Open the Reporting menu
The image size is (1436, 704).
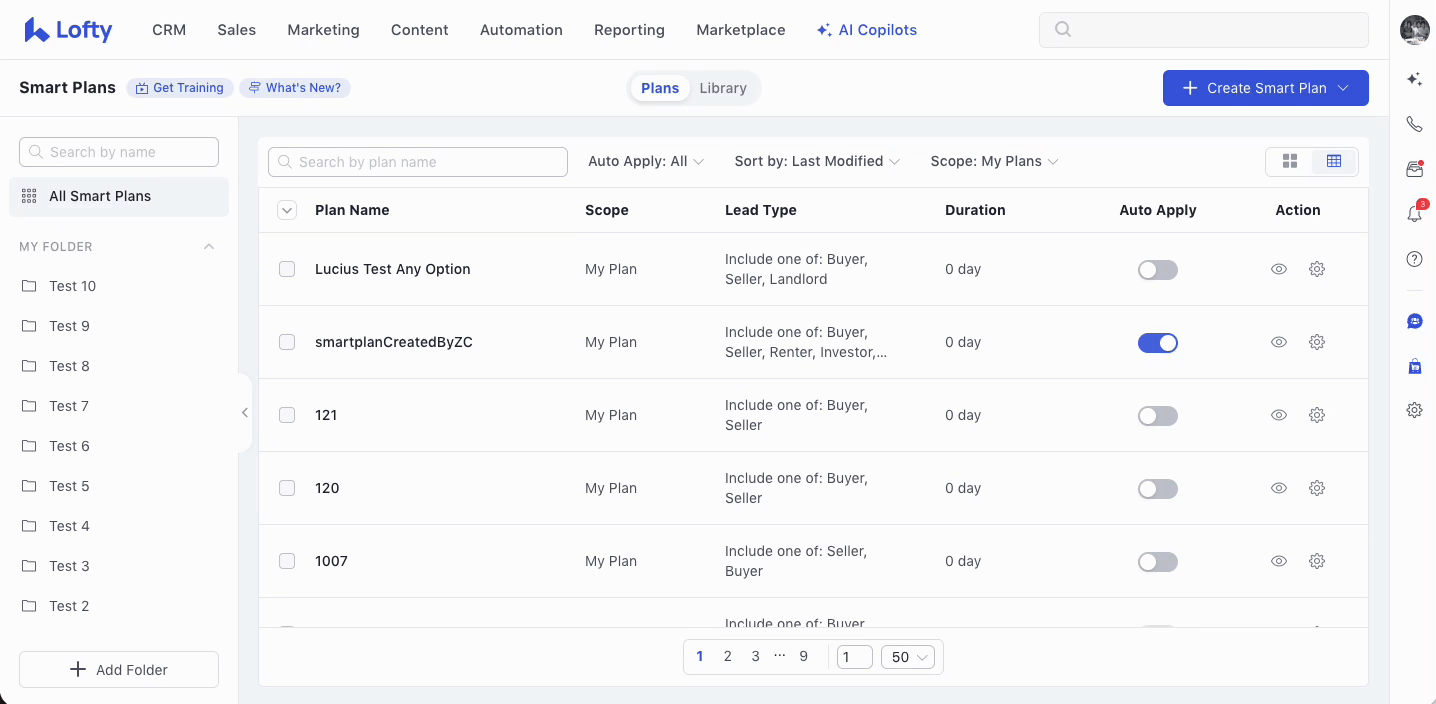click(629, 30)
